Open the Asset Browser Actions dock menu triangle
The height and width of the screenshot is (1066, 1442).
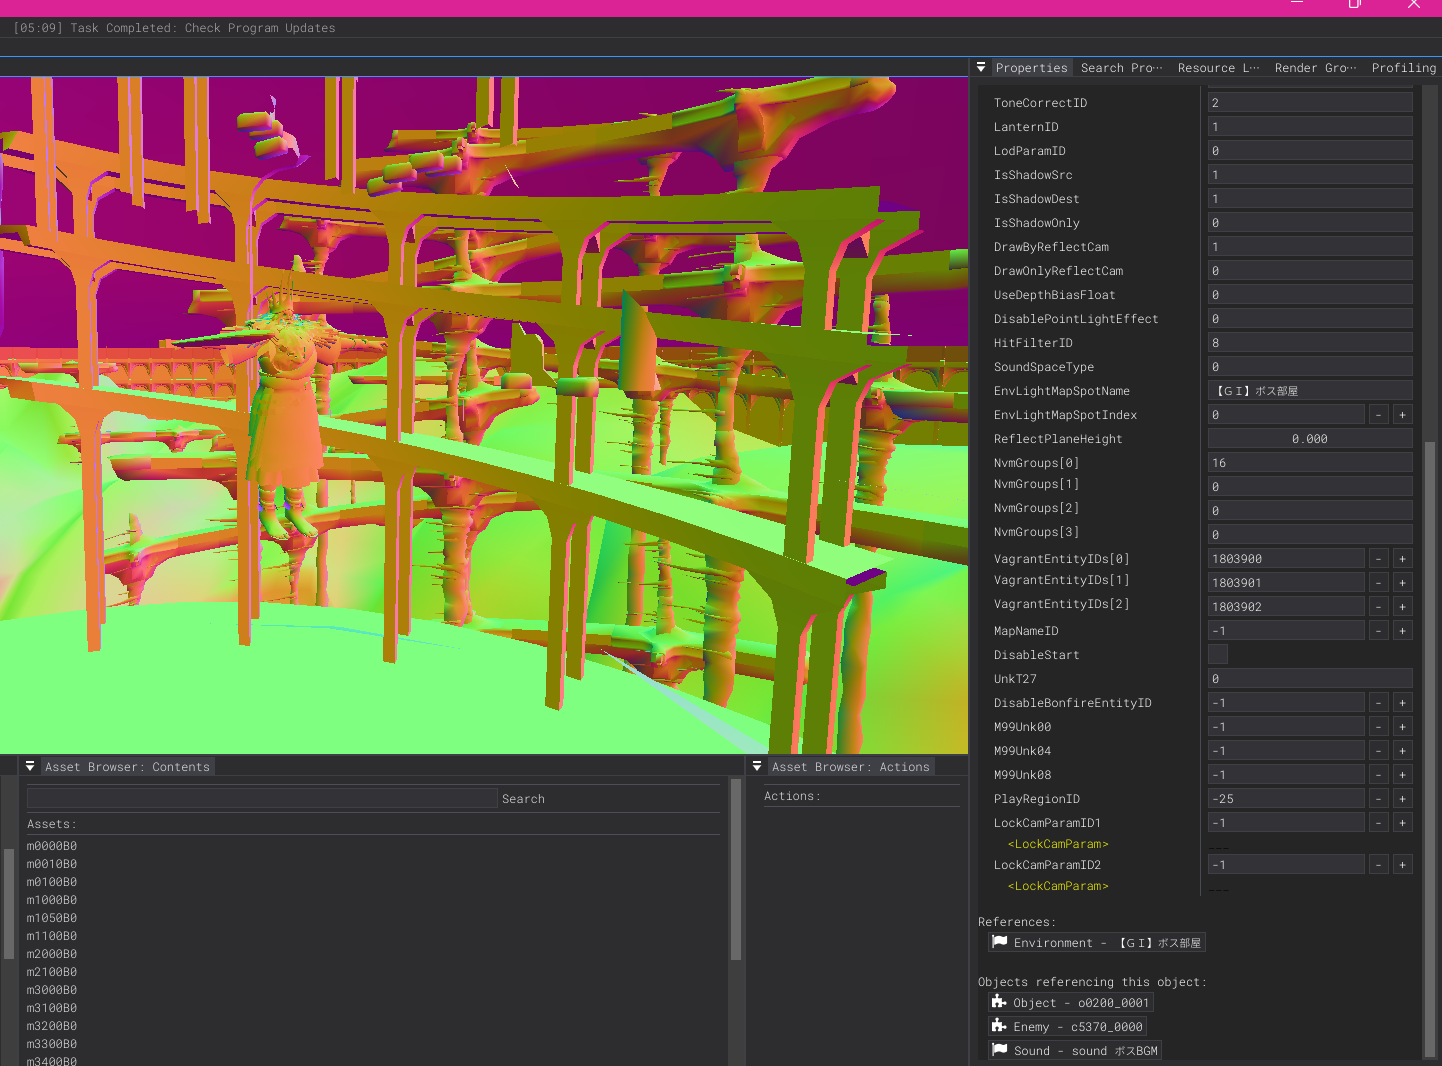click(x=757, y=766)
